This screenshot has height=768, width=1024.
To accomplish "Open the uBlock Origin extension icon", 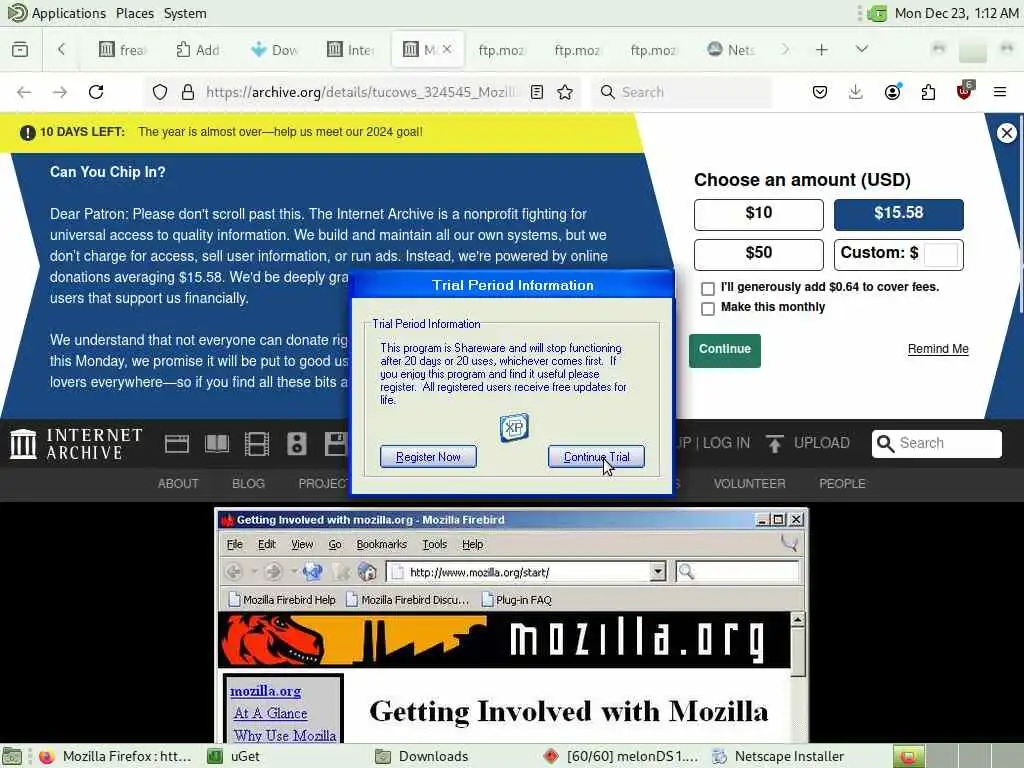I will pyautogui.click(x=965, y=91).
